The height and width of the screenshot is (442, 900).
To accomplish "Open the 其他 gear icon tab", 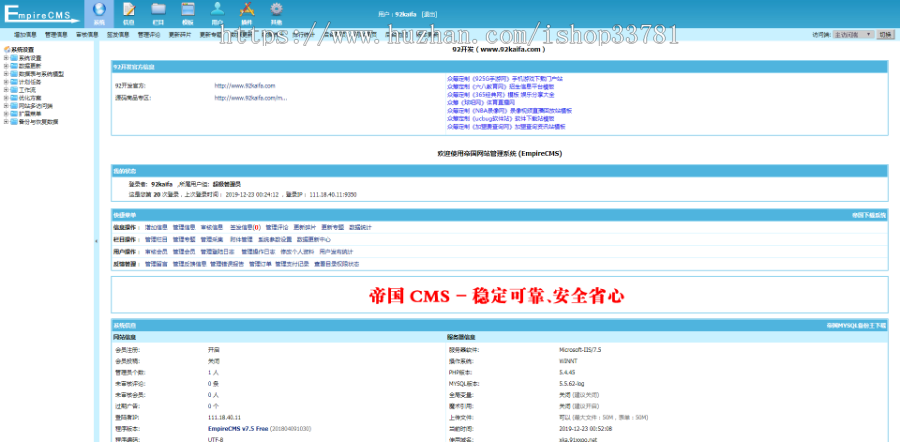I will click(x=276, y=13).
